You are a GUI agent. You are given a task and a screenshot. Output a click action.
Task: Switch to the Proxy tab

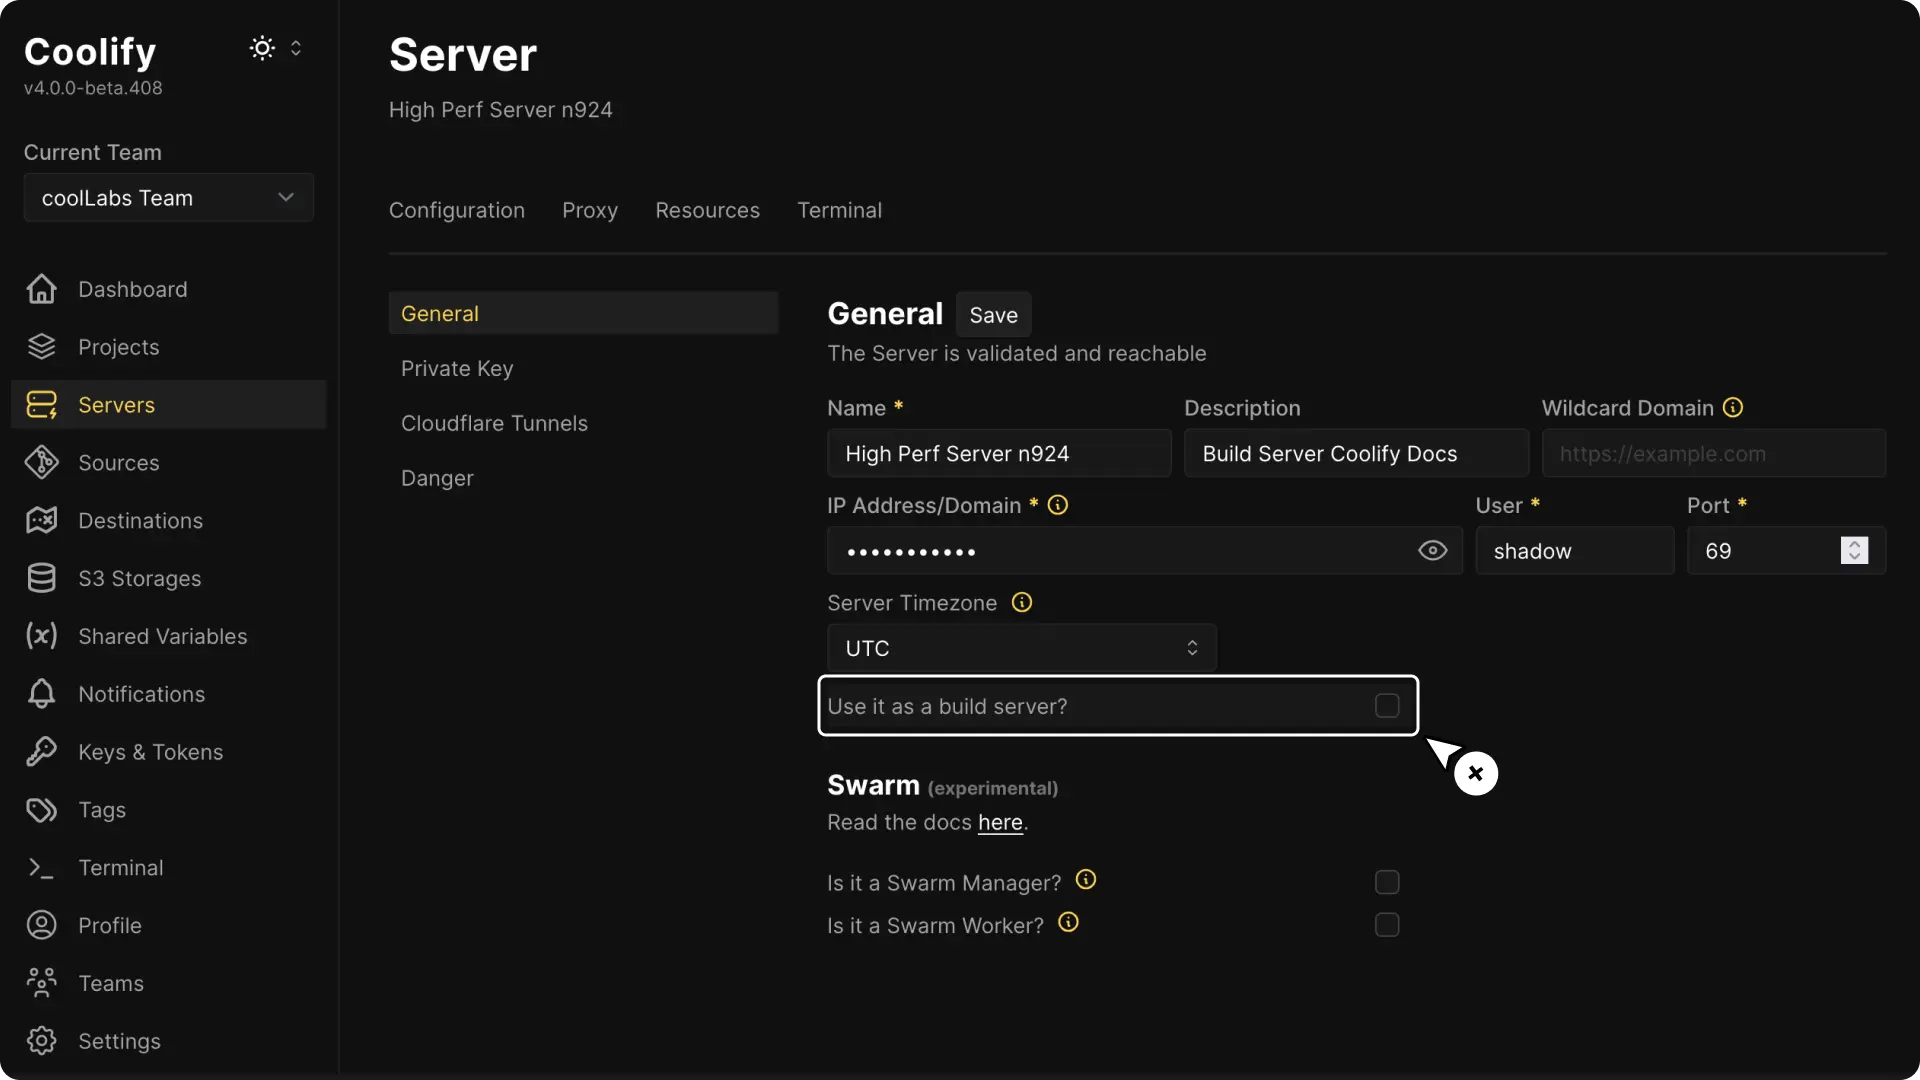click(590, 210)
